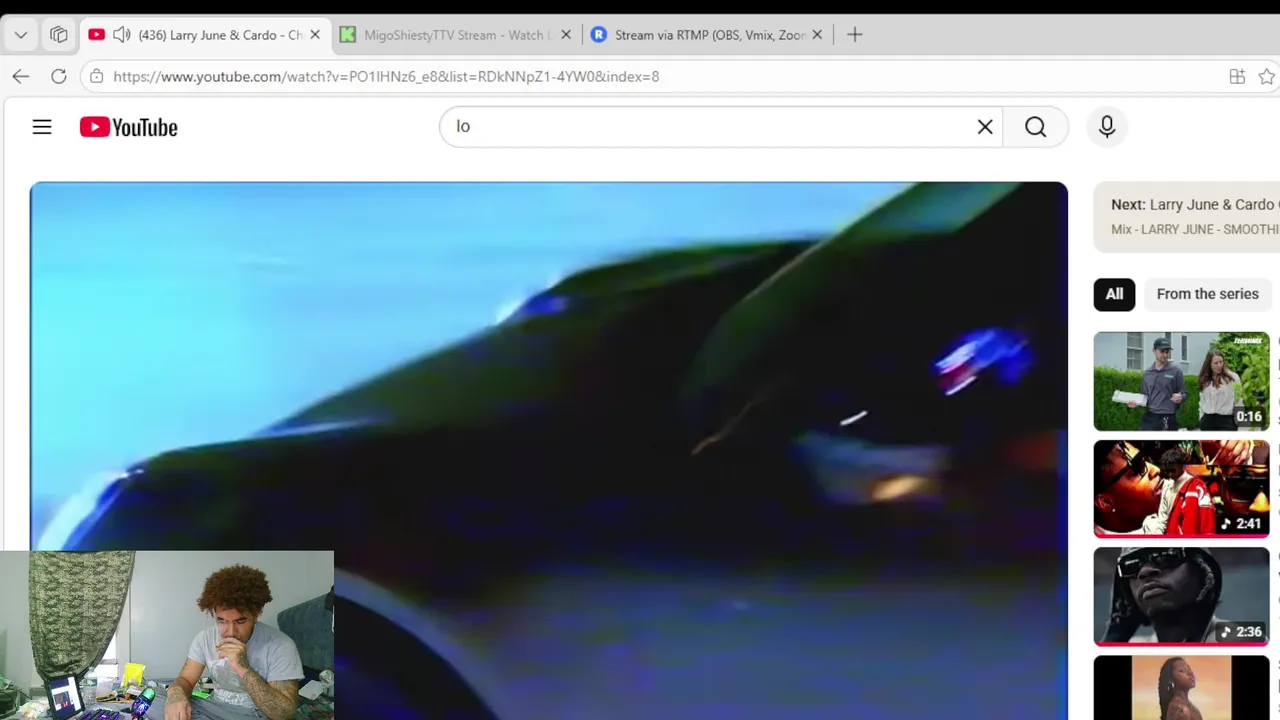Open the 0:16 video thumbnail
1280x720 pixels.
click(1181, 381)
